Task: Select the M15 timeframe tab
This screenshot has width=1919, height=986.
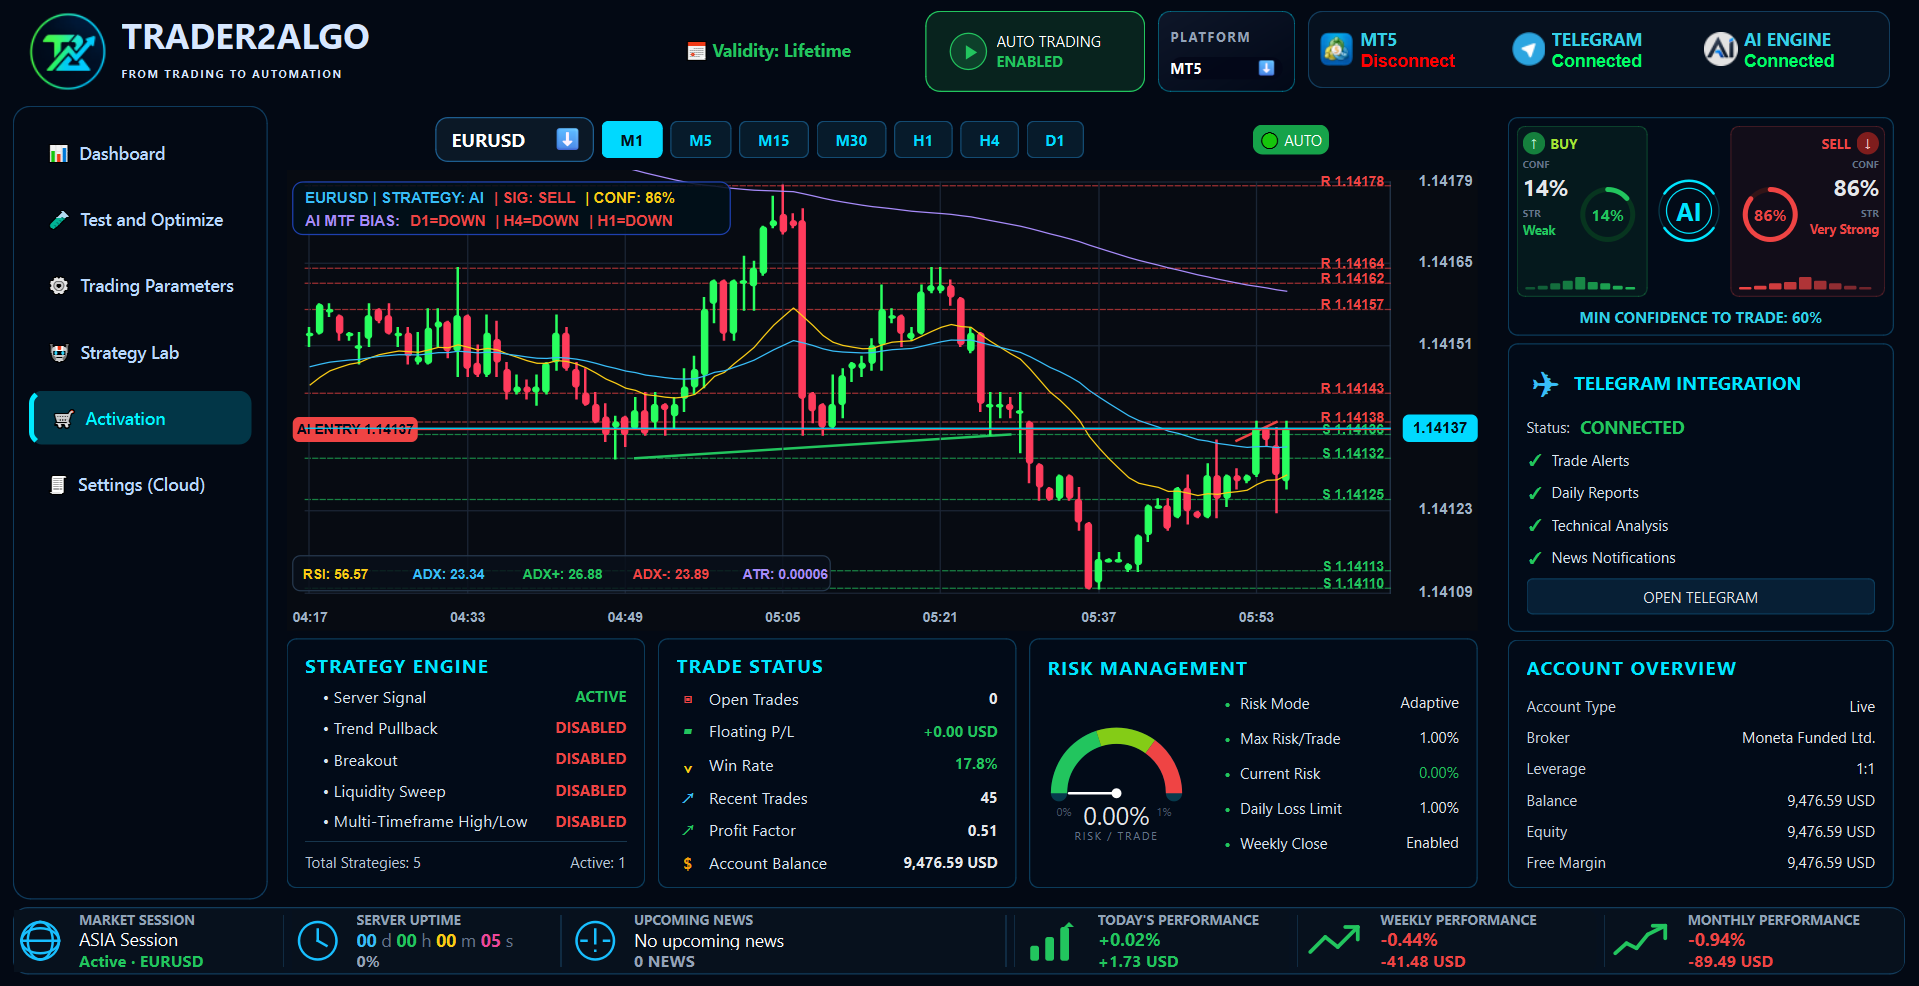Action: (774, 140)
